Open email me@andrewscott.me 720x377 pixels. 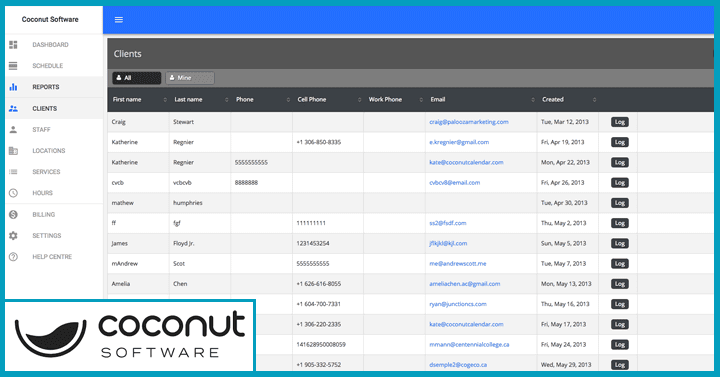coord(458,264)
